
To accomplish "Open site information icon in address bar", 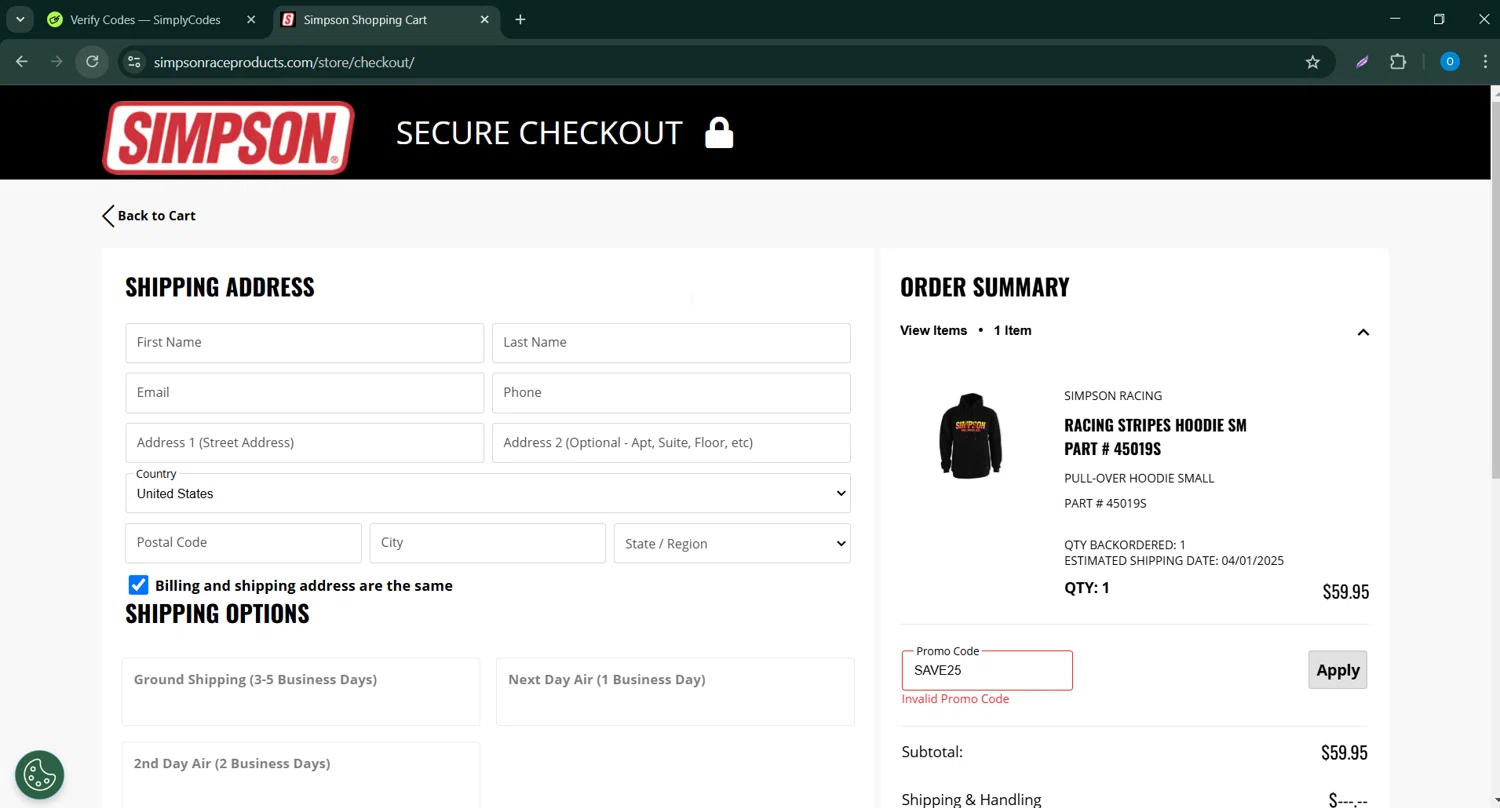I will point(134,62).
